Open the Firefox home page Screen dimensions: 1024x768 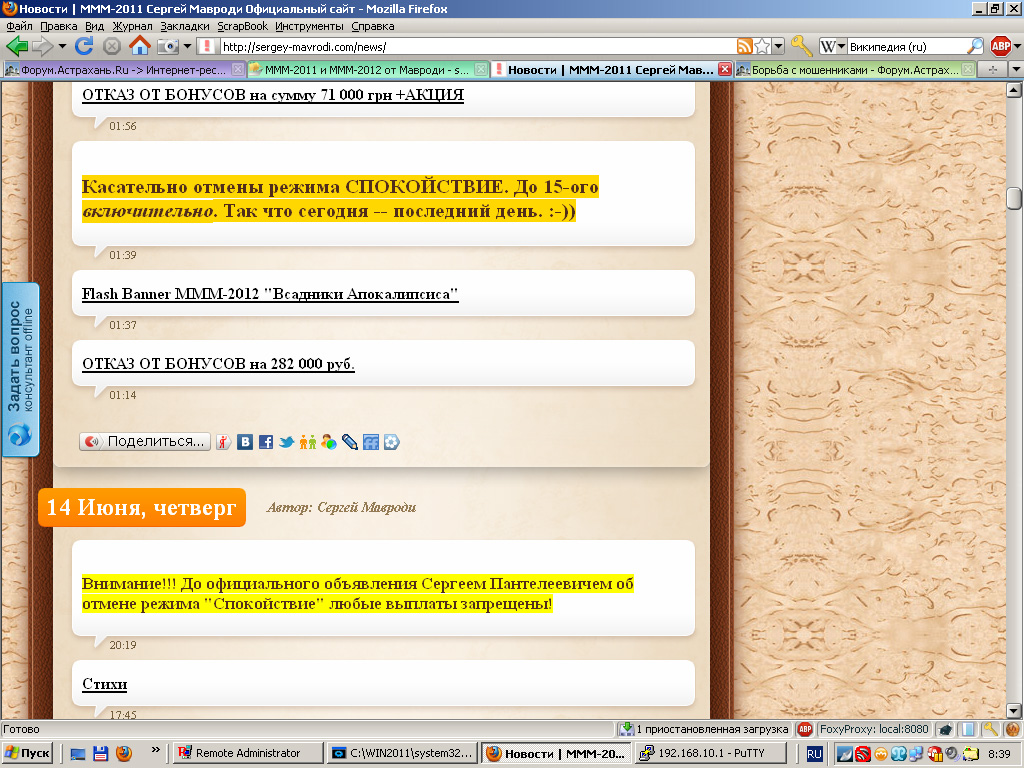tap(139, 46)
